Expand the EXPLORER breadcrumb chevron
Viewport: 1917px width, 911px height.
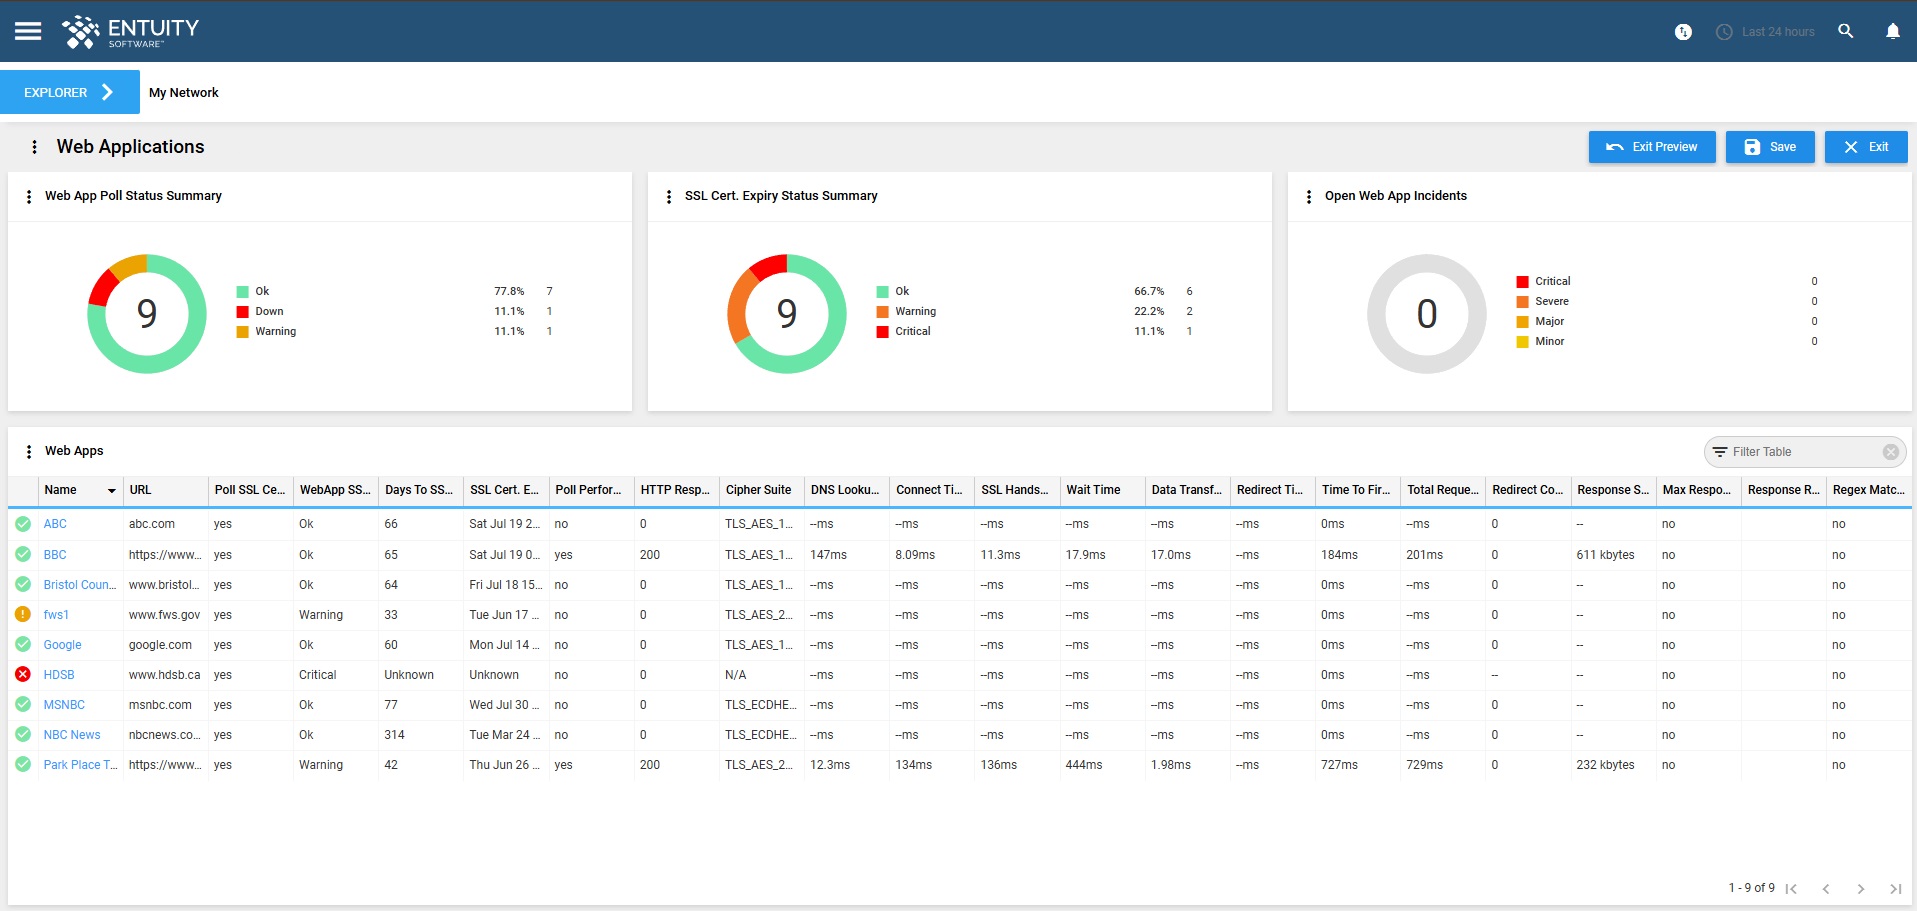tap(108, 91)
